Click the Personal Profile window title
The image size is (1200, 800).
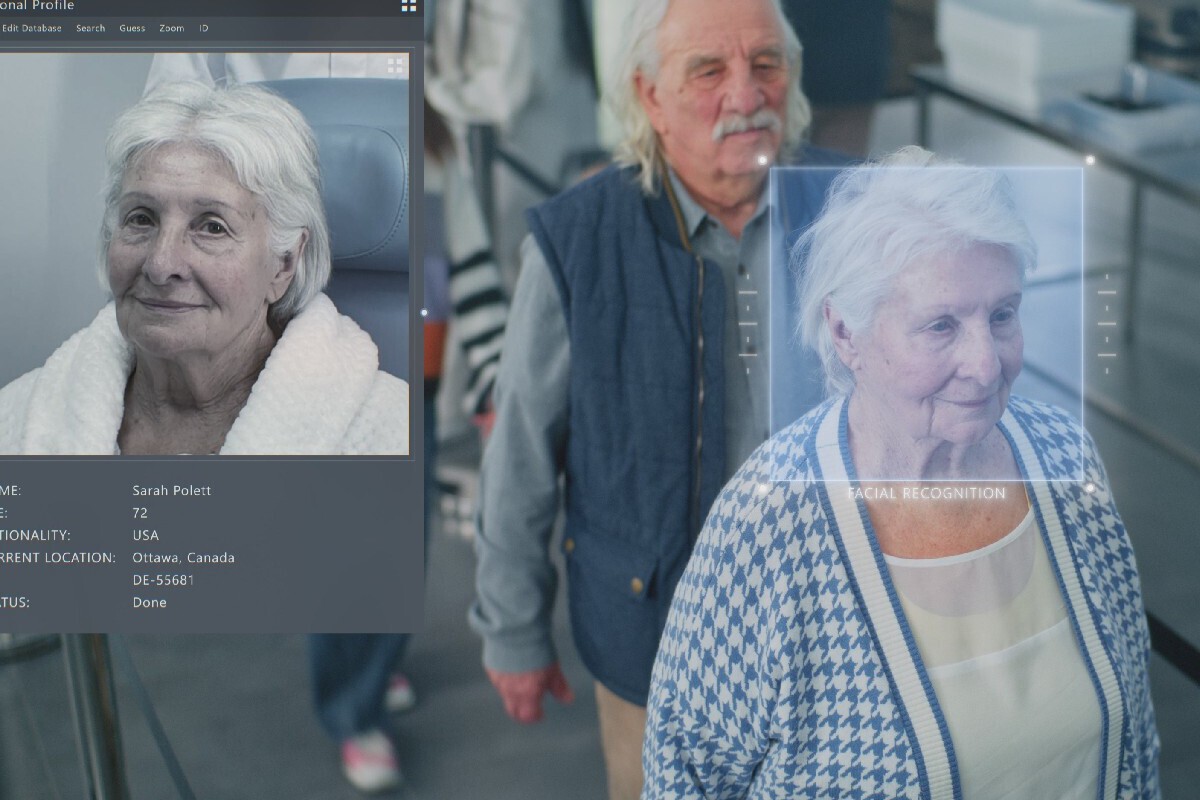pos(37,6)
